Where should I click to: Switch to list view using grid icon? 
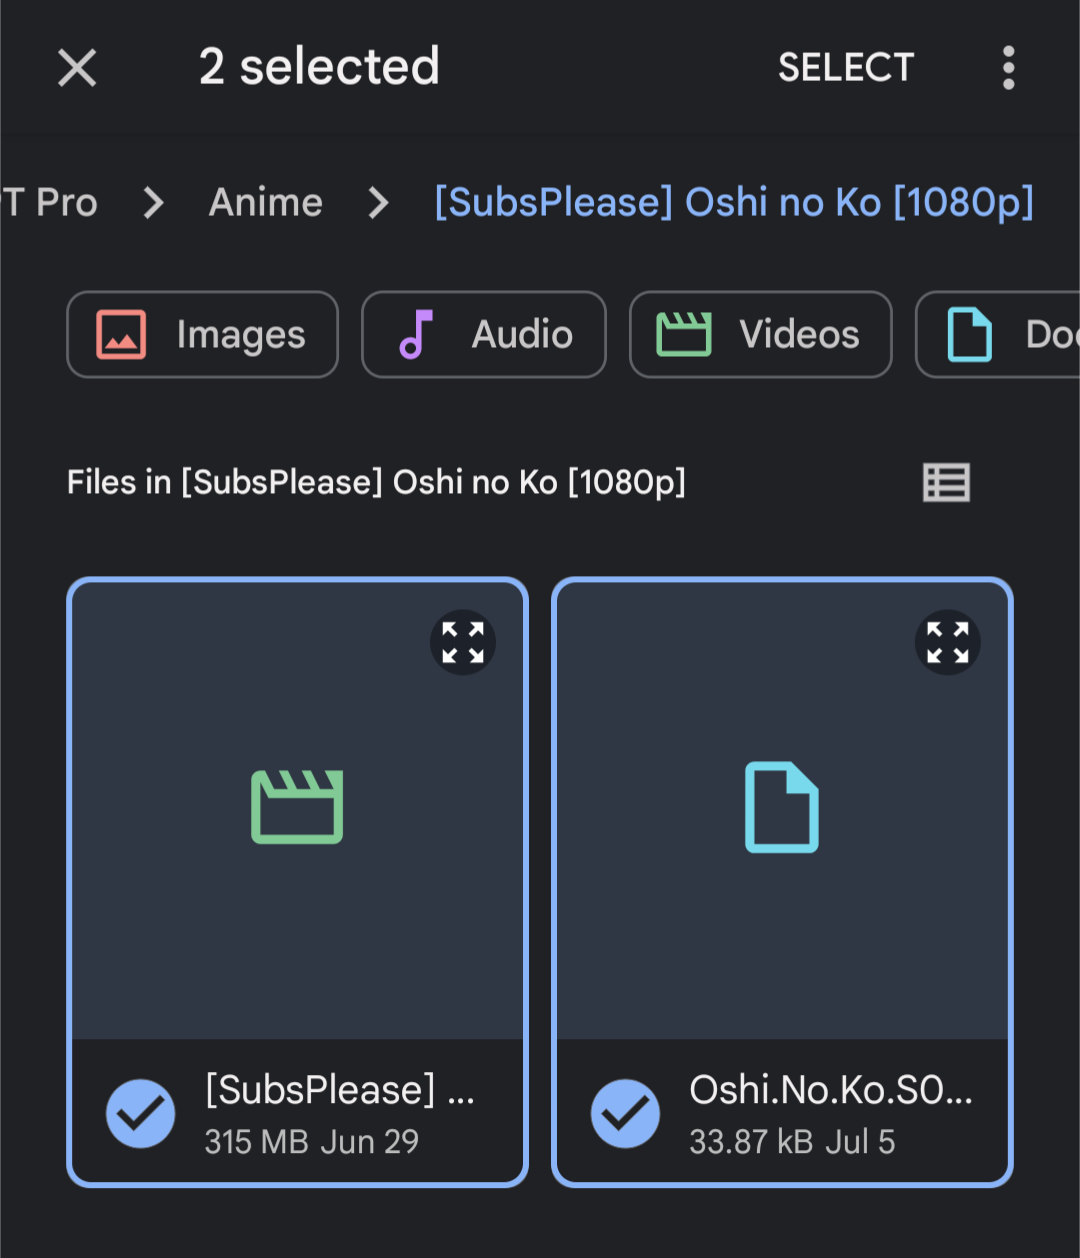pos(946,482)
